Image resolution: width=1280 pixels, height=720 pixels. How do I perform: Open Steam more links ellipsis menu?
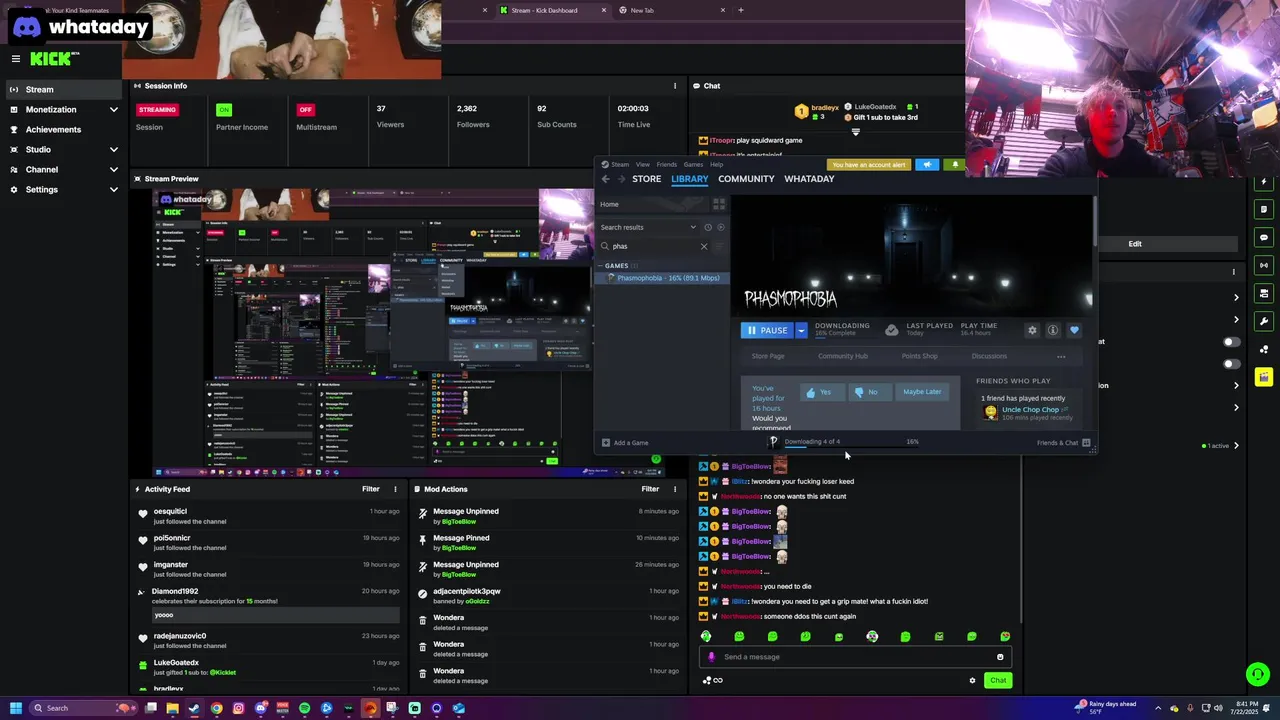point(1061,356)
